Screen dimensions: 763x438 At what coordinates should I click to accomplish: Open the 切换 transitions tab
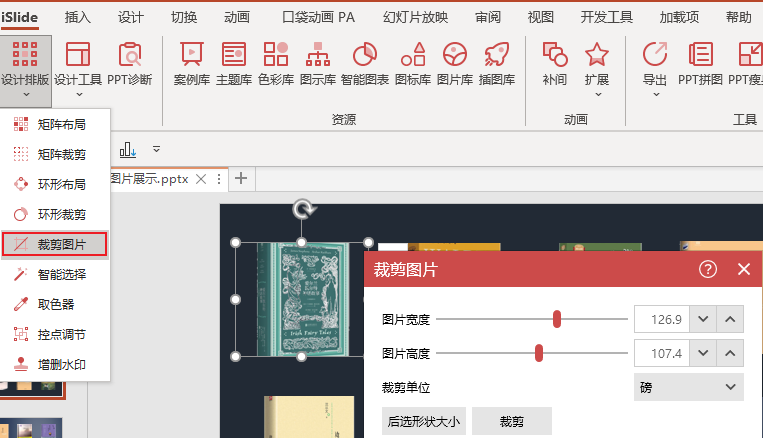coord(184,18)
